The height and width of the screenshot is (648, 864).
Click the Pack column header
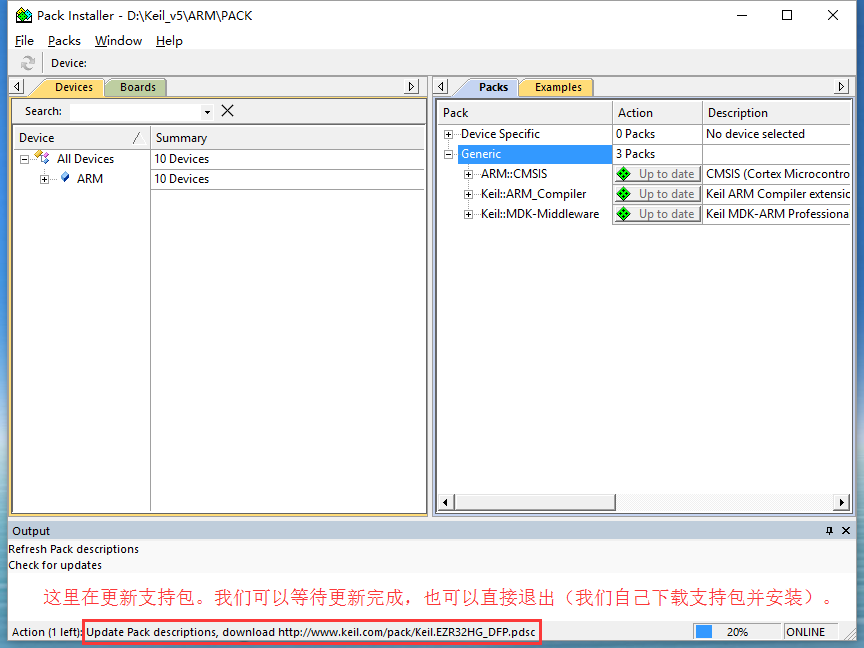525,113
